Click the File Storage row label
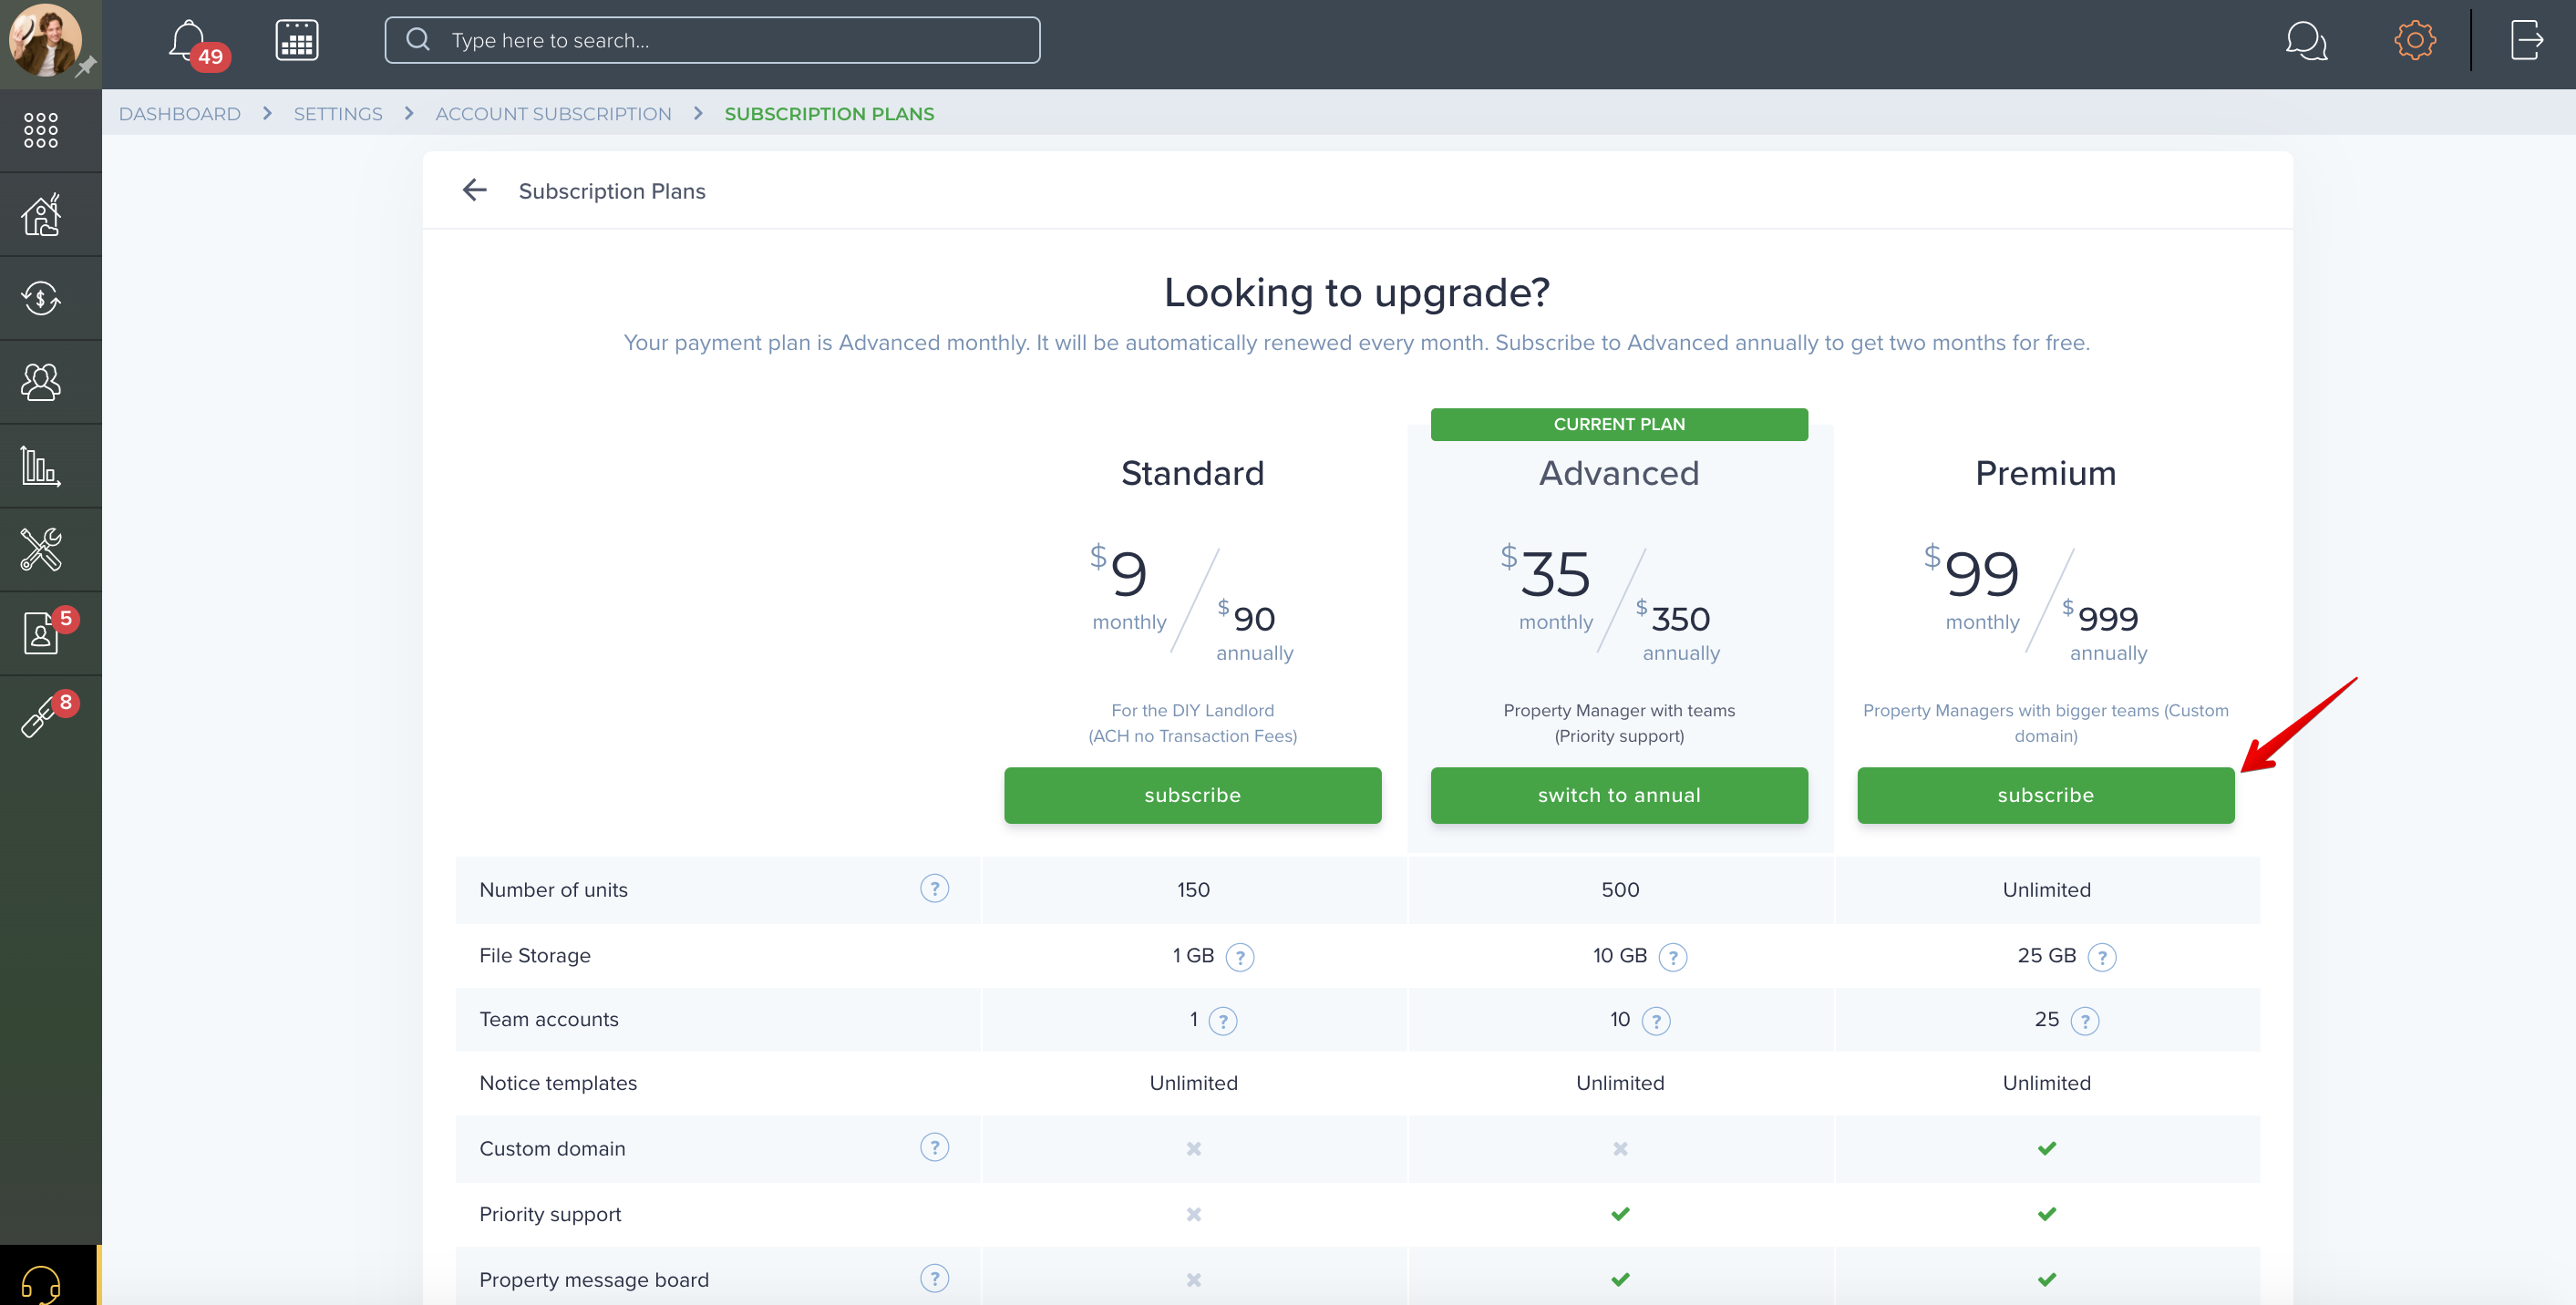2576x1305 pixels. [x=535, y=955]
